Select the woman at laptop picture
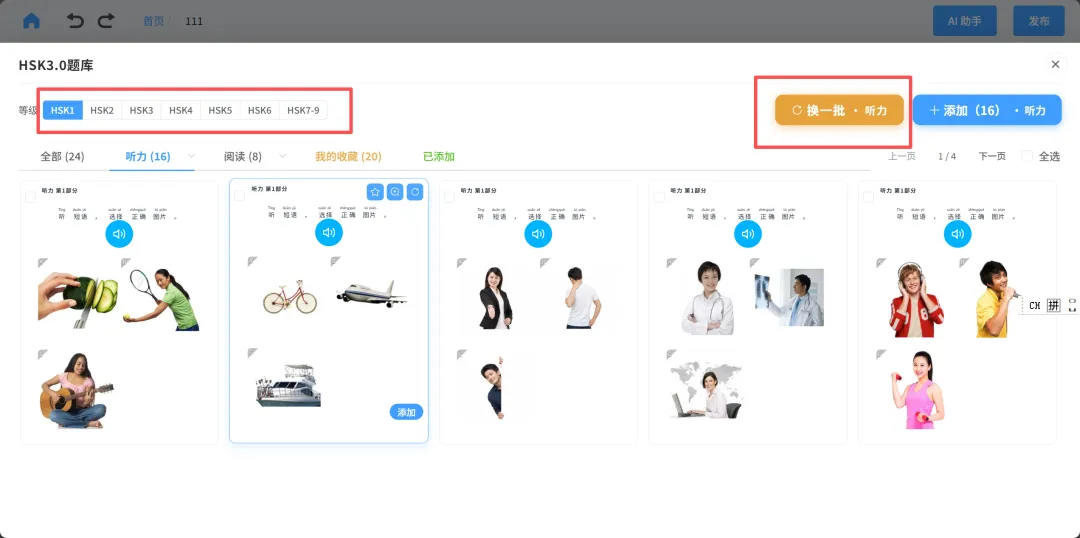This screenshot has width=1080, height=538. tap(707, 390)
